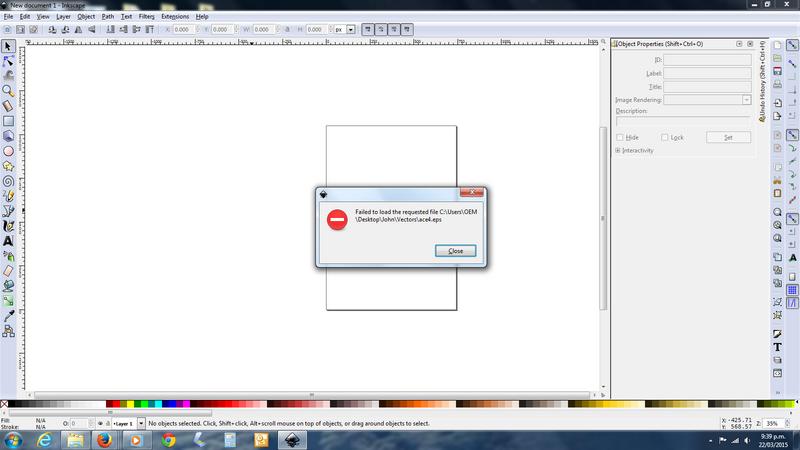Open the Layer 1 layer dropdown

coord(141,423)
